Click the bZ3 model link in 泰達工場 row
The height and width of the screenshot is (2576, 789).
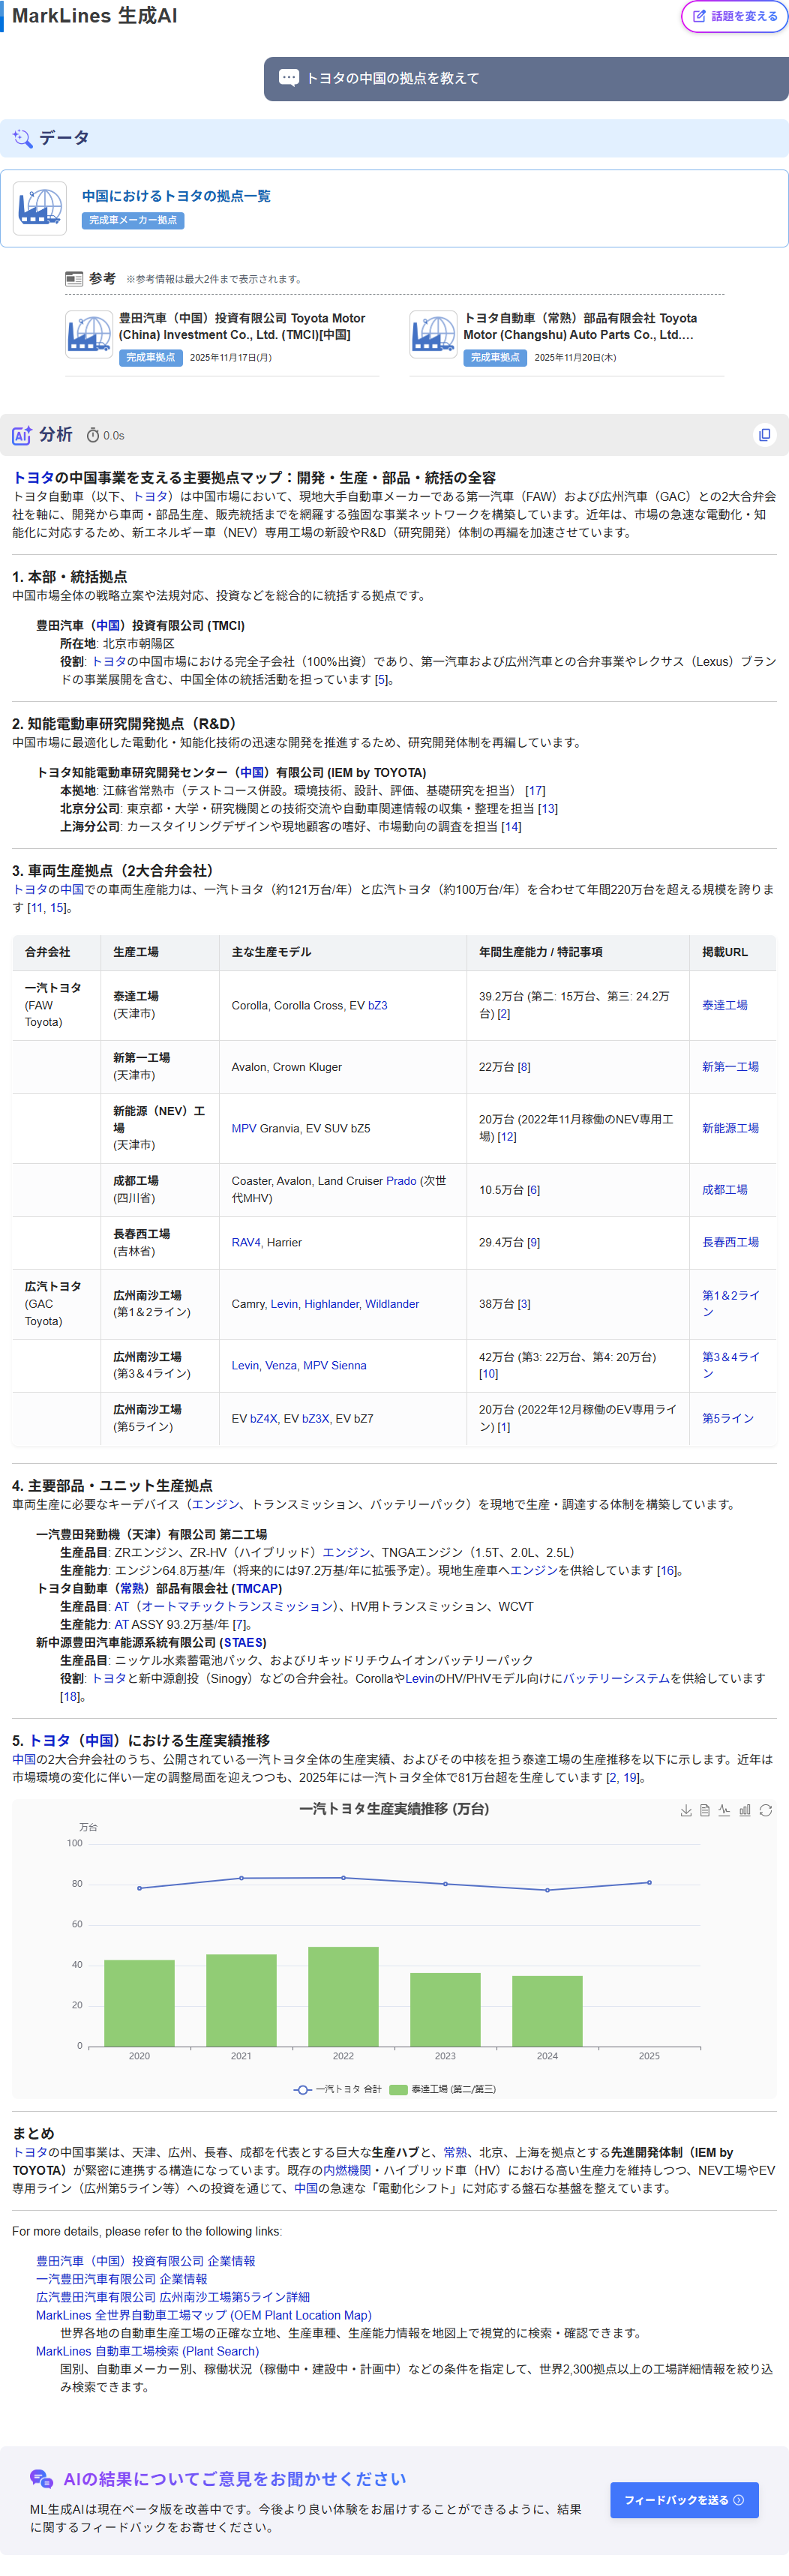tap(378, 1005)
